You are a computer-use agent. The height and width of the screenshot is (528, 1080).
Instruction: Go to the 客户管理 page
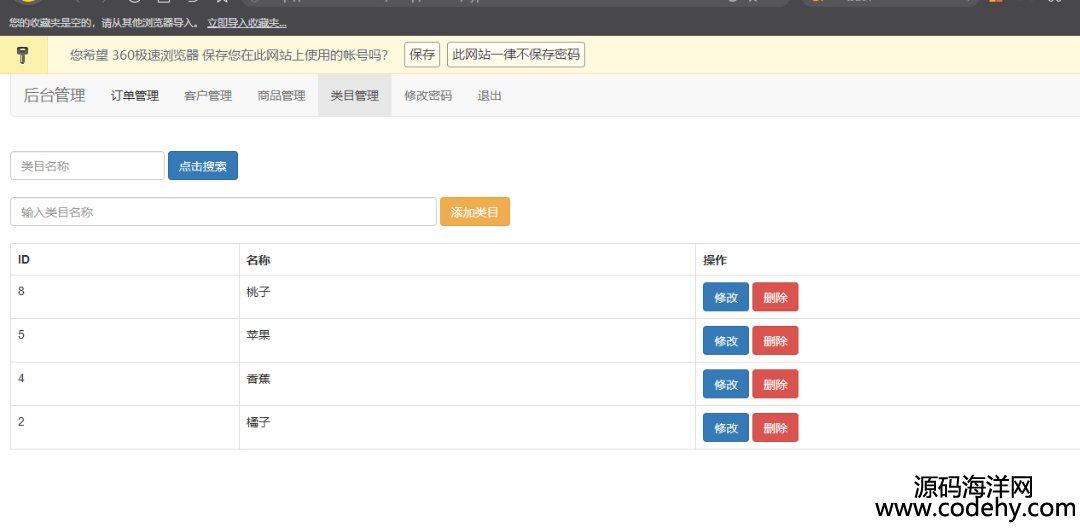(x=208, y=96)
